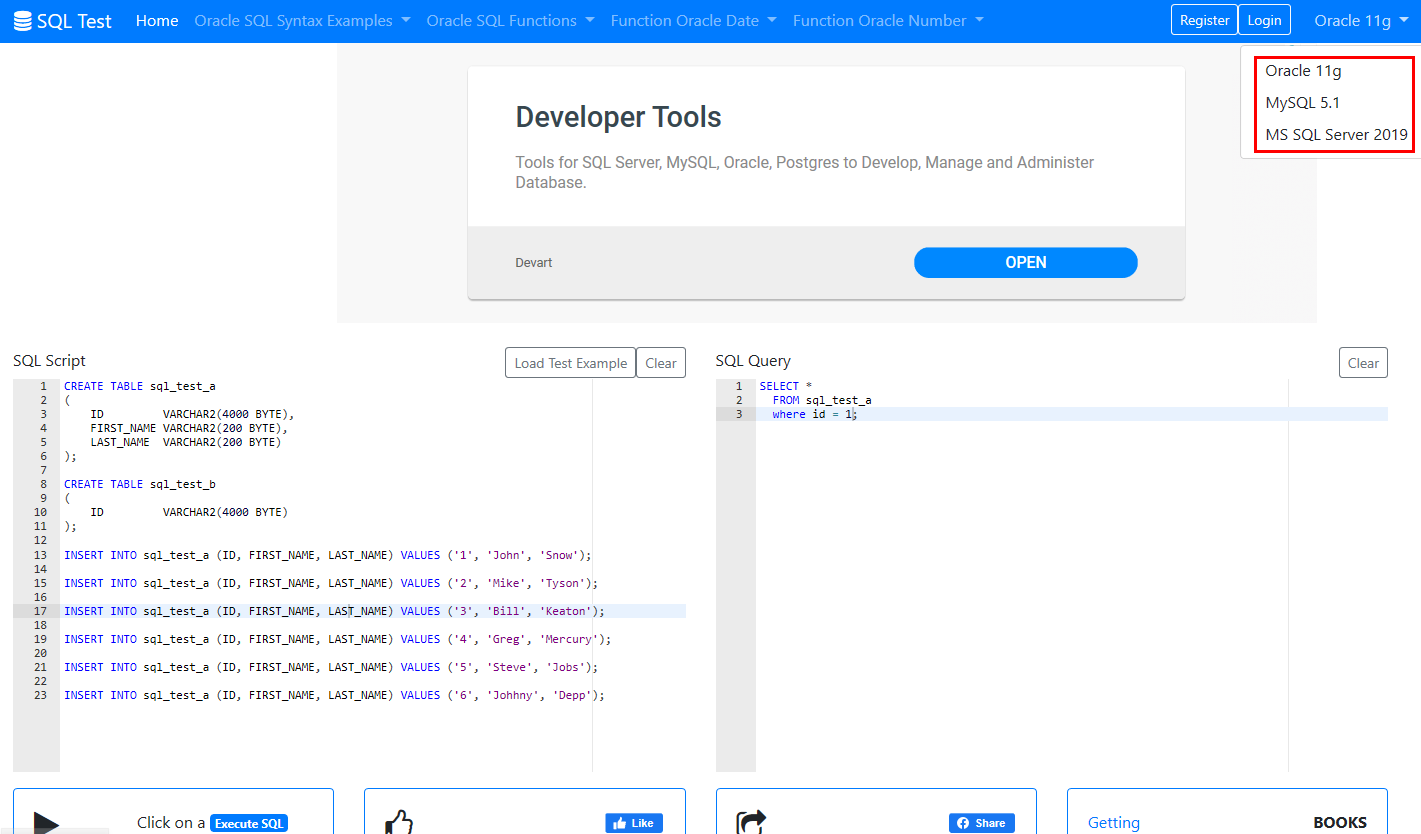Click the SQL Query panel title
This screenshot has height=834, width=1421.
[753, 361]
